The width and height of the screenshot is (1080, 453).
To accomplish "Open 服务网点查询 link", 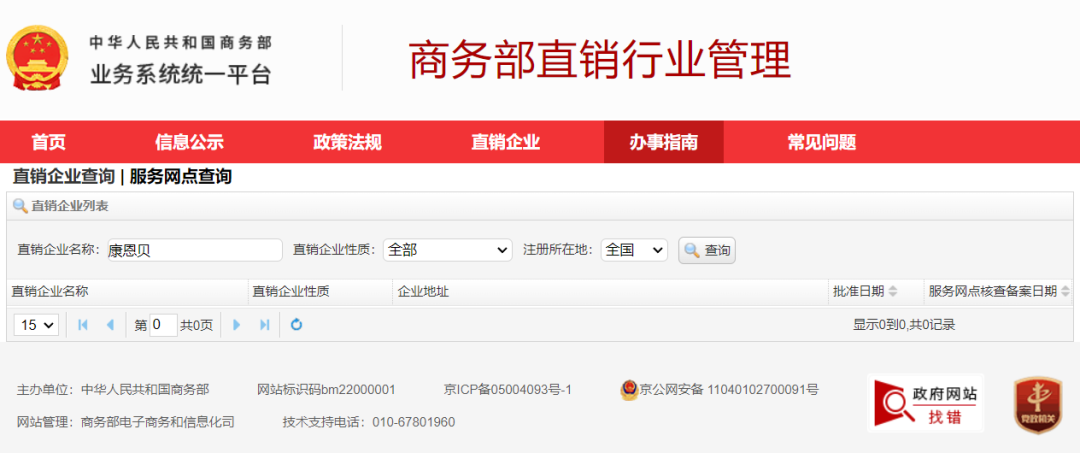I will [181, 177].
